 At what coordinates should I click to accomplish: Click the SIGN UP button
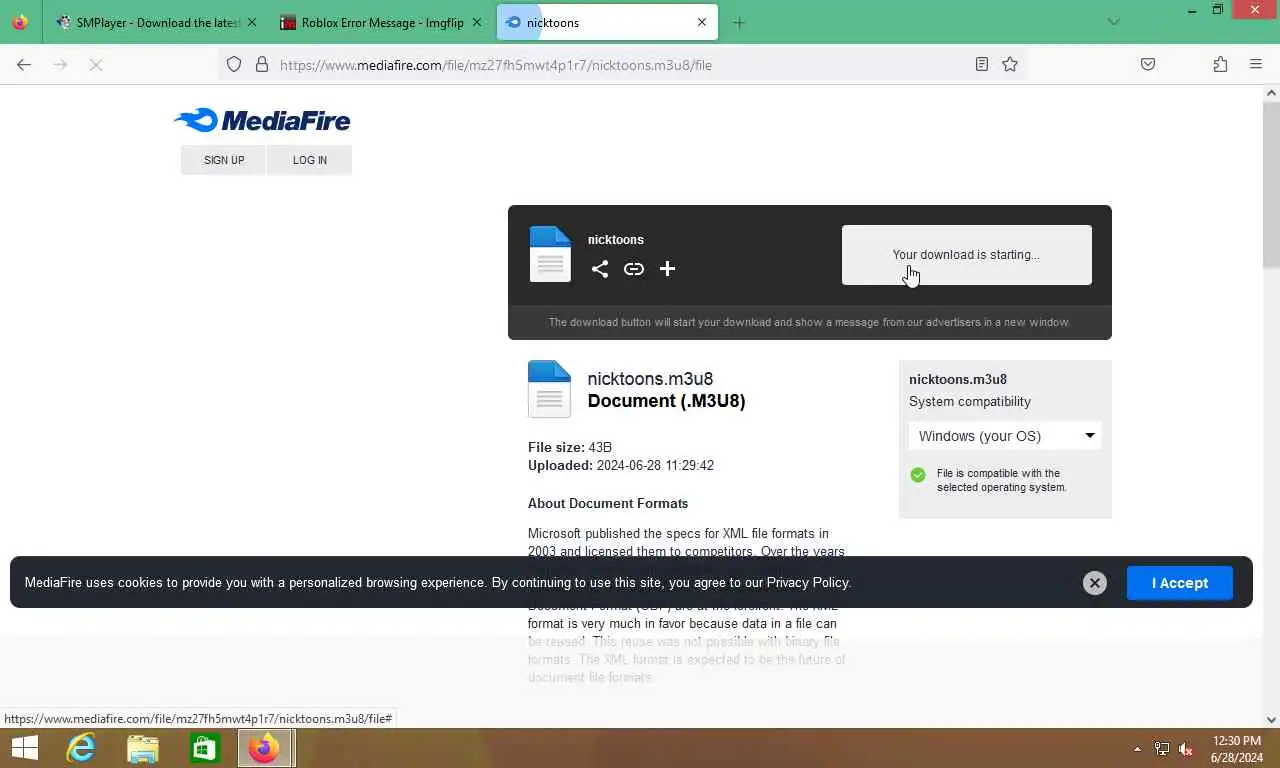(224, 160)
